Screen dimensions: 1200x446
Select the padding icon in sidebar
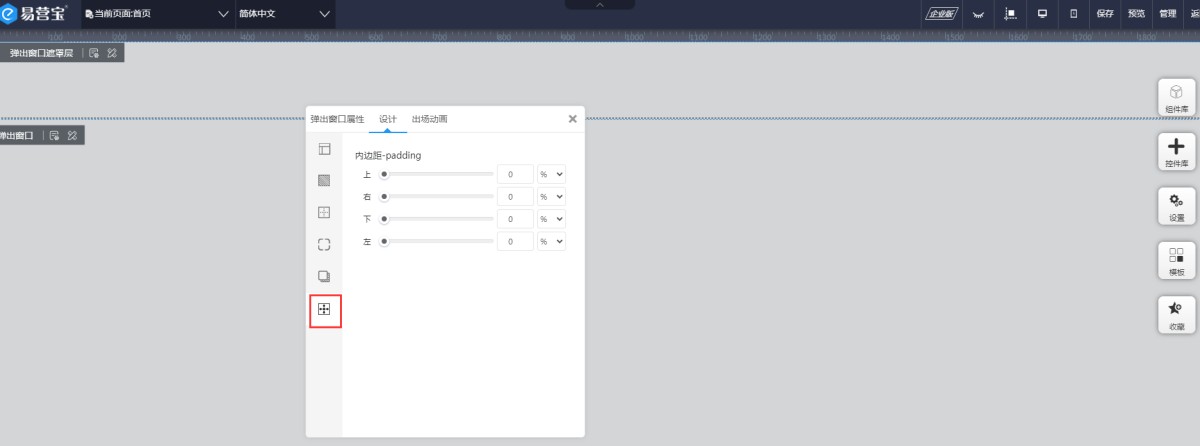tap(324, 309)
